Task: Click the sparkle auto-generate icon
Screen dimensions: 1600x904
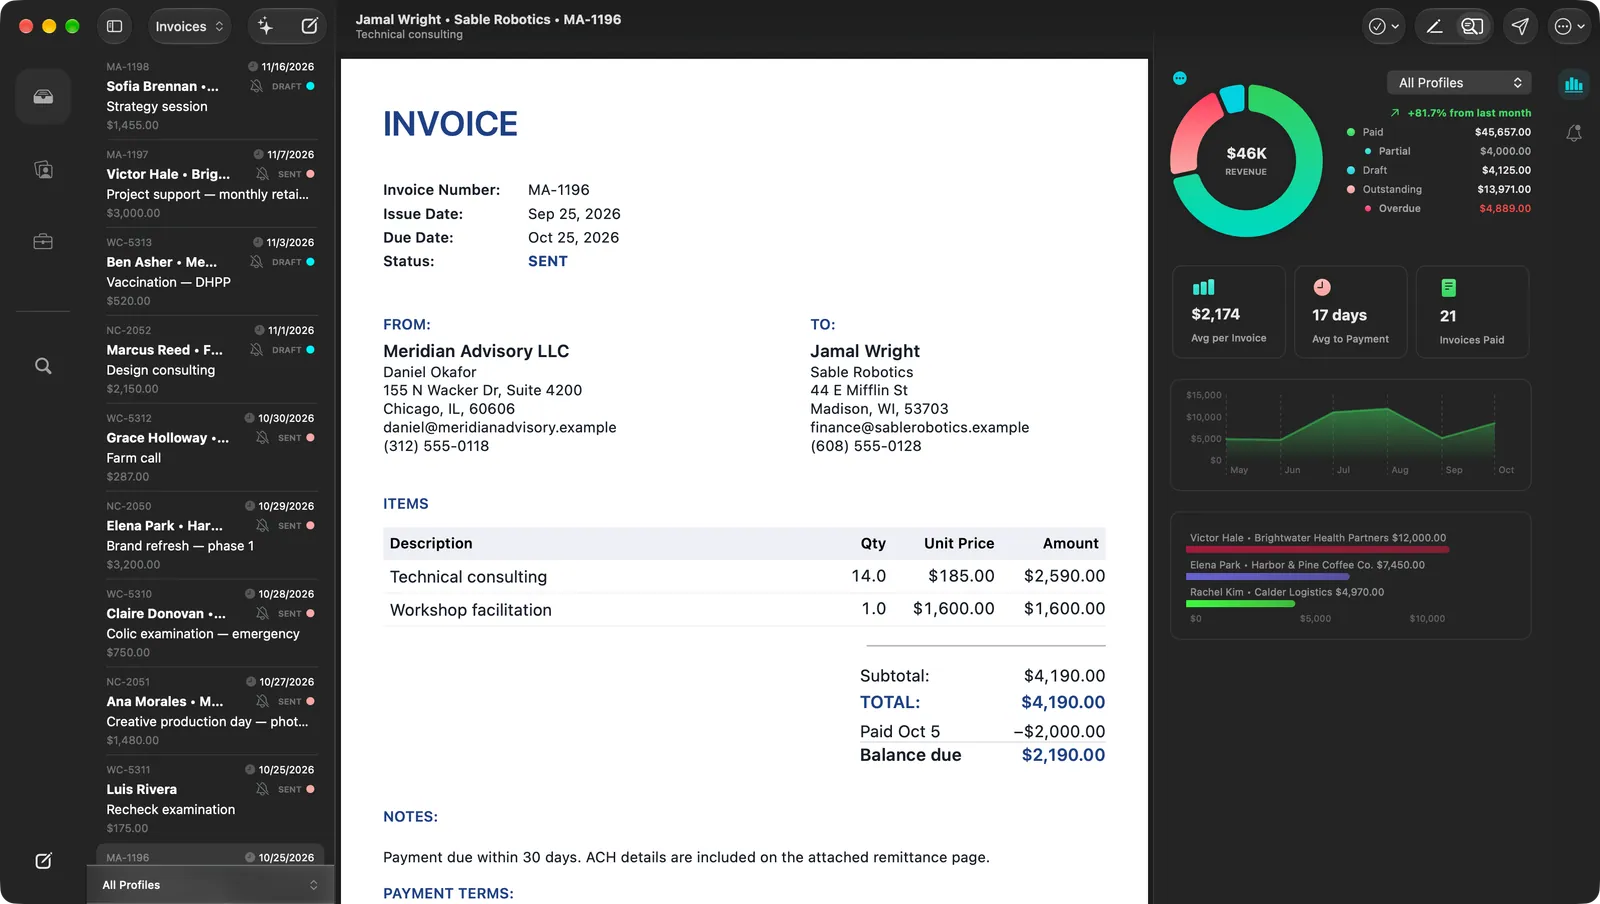Action: coord(265,27)
